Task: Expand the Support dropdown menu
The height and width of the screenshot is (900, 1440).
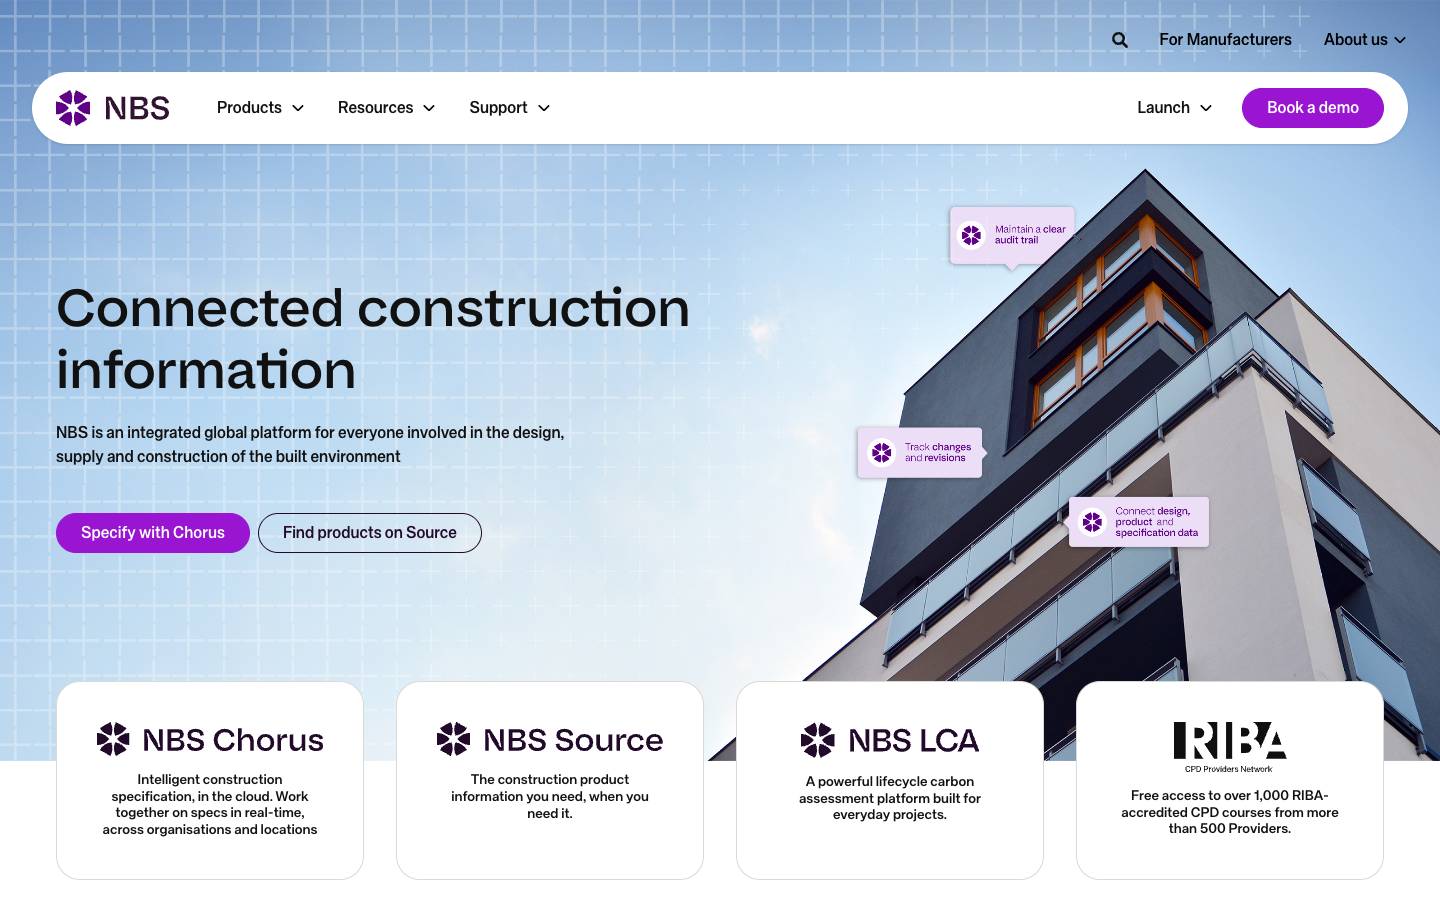Action: 510,108
